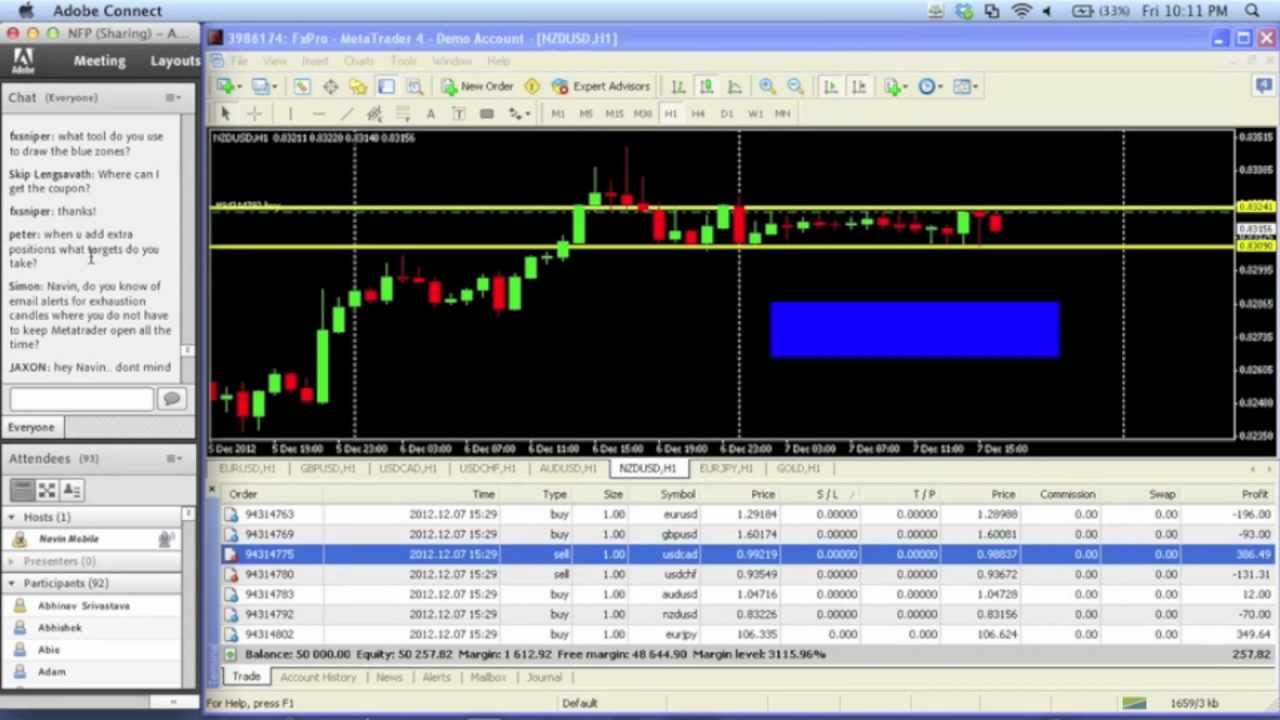Zoom out on the chart
The height and width of the screenshot is (720, 1280).
795,86
